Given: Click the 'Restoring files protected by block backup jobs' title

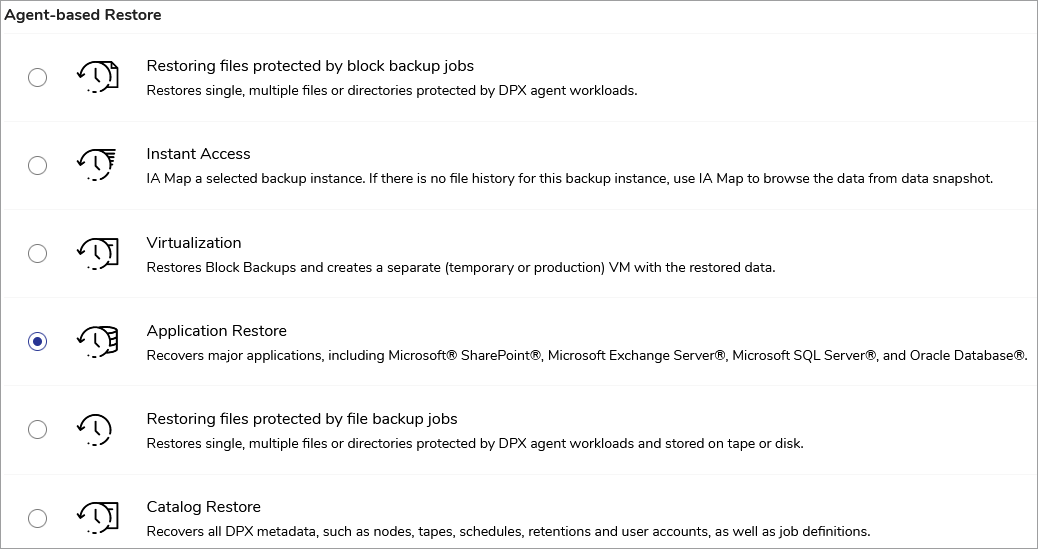Looking at the screenshot, I should click(x=310, y=66).
